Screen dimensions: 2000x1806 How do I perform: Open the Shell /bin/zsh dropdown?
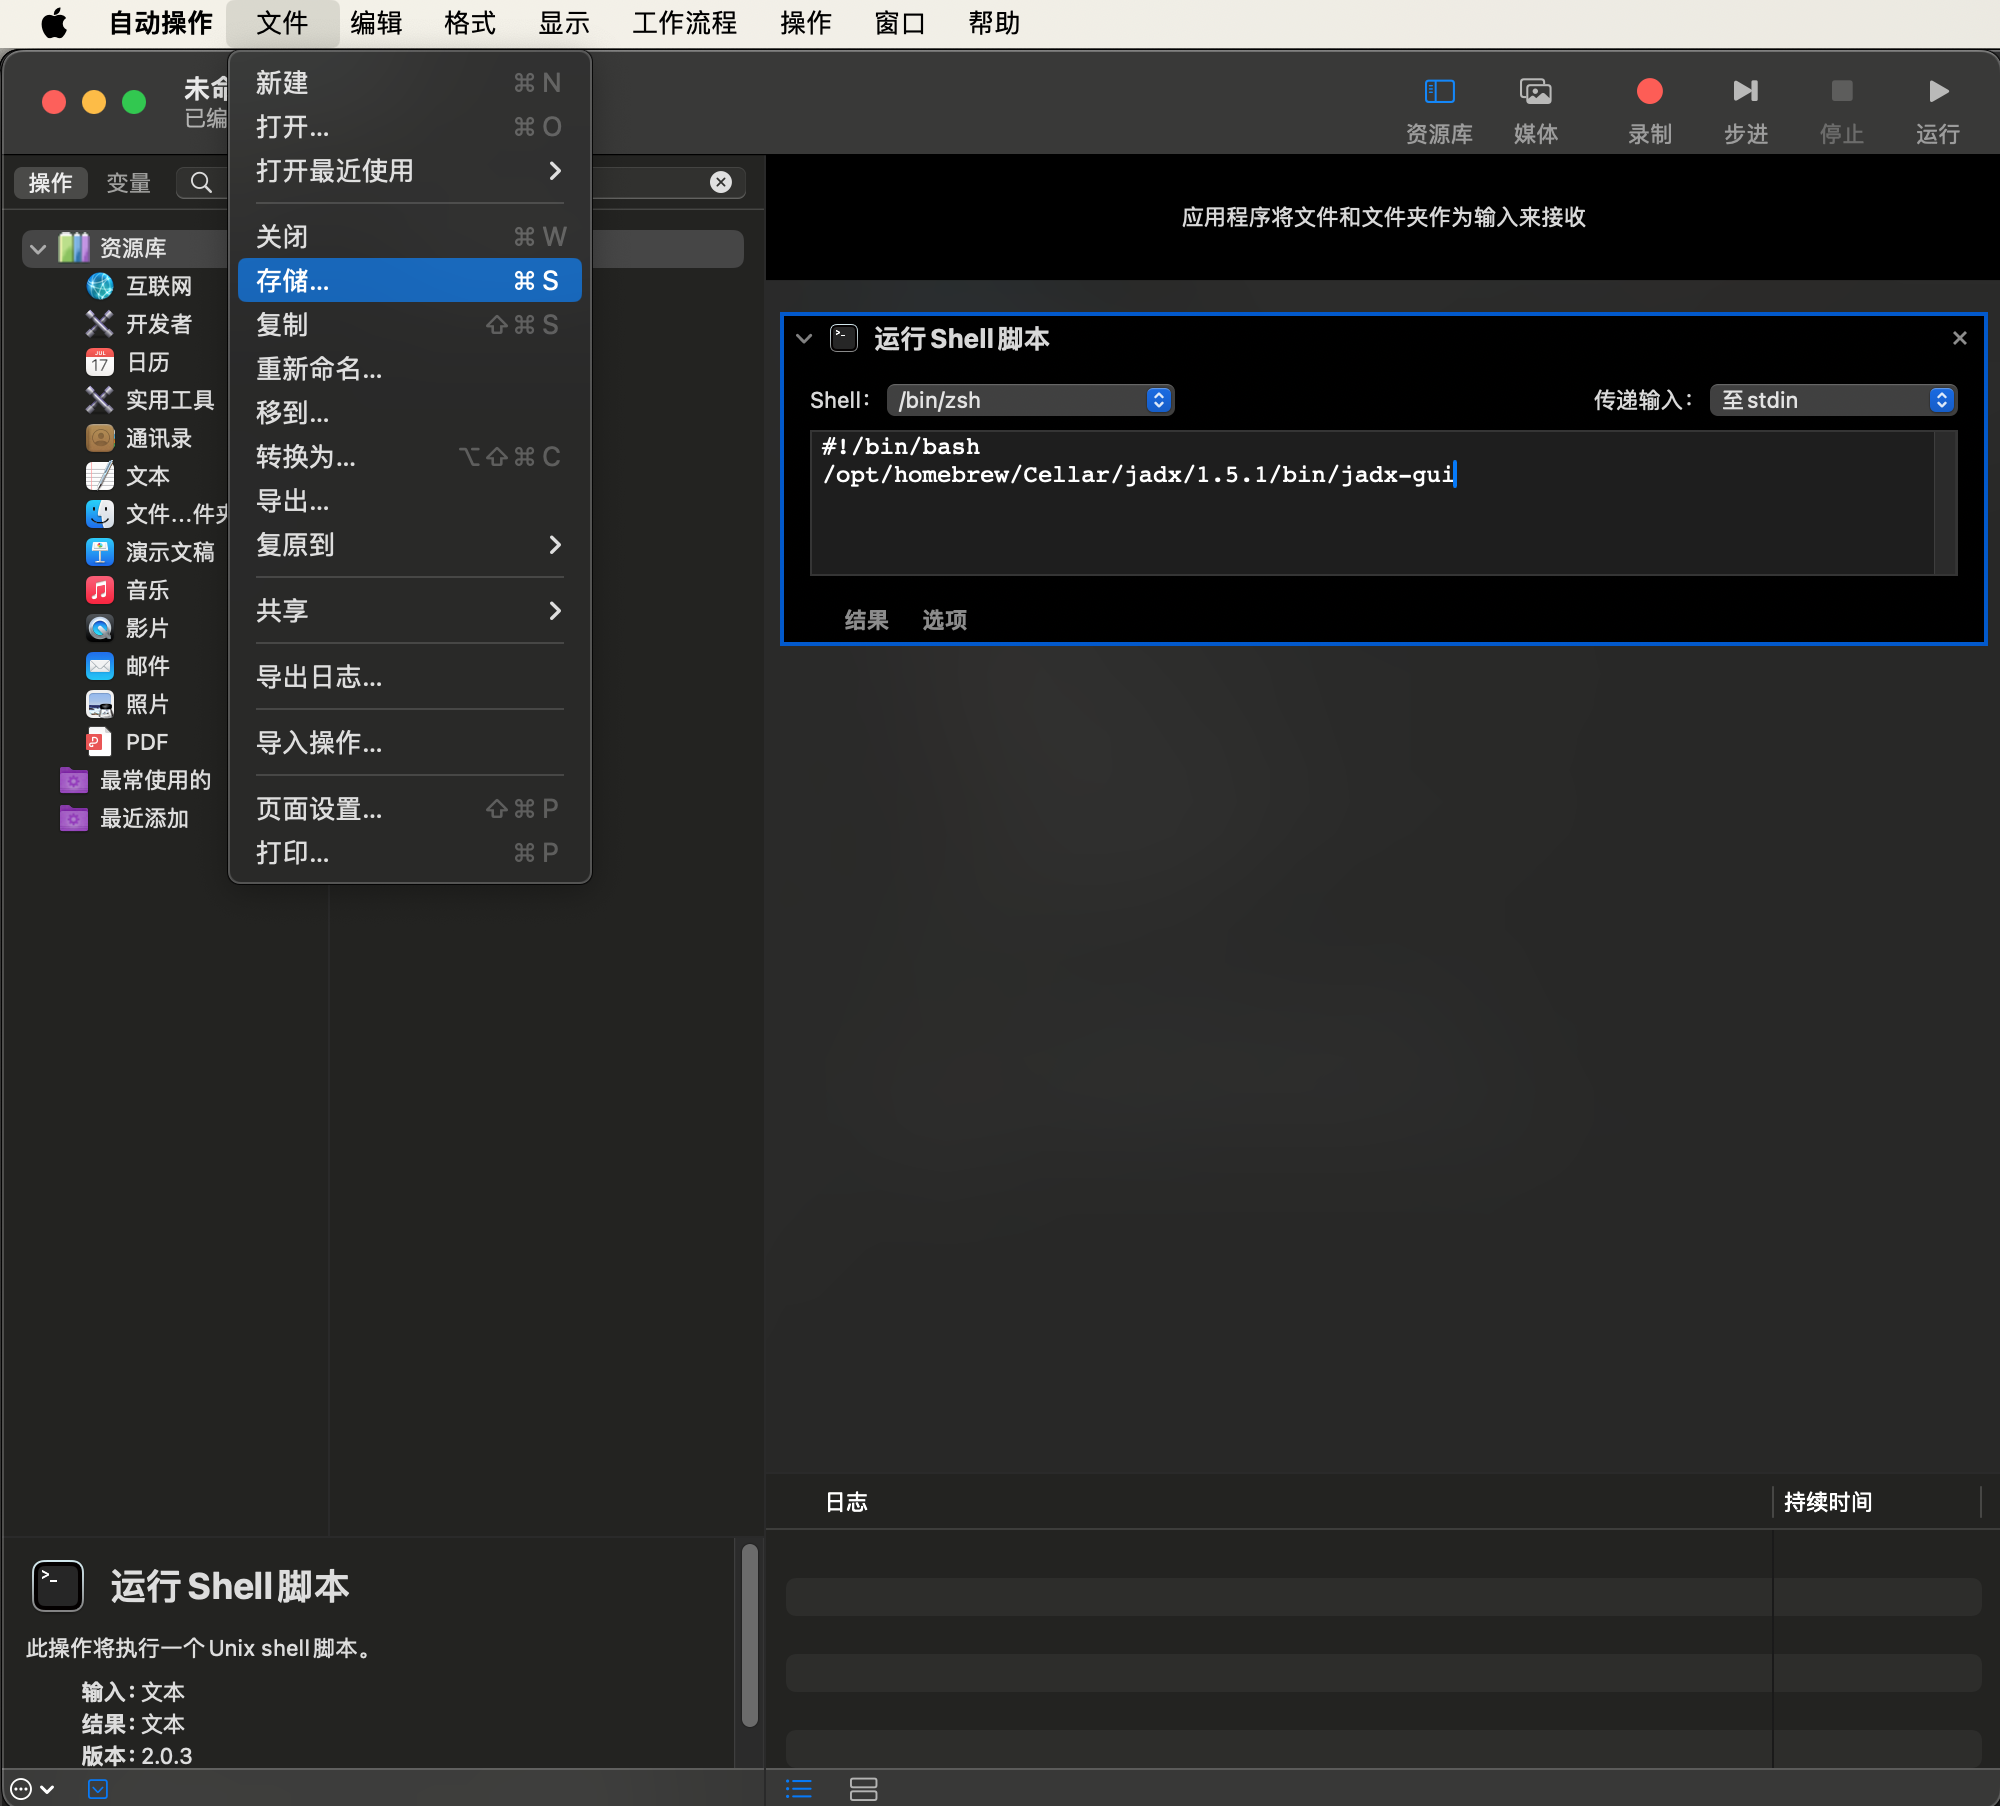pos(1030,400)
